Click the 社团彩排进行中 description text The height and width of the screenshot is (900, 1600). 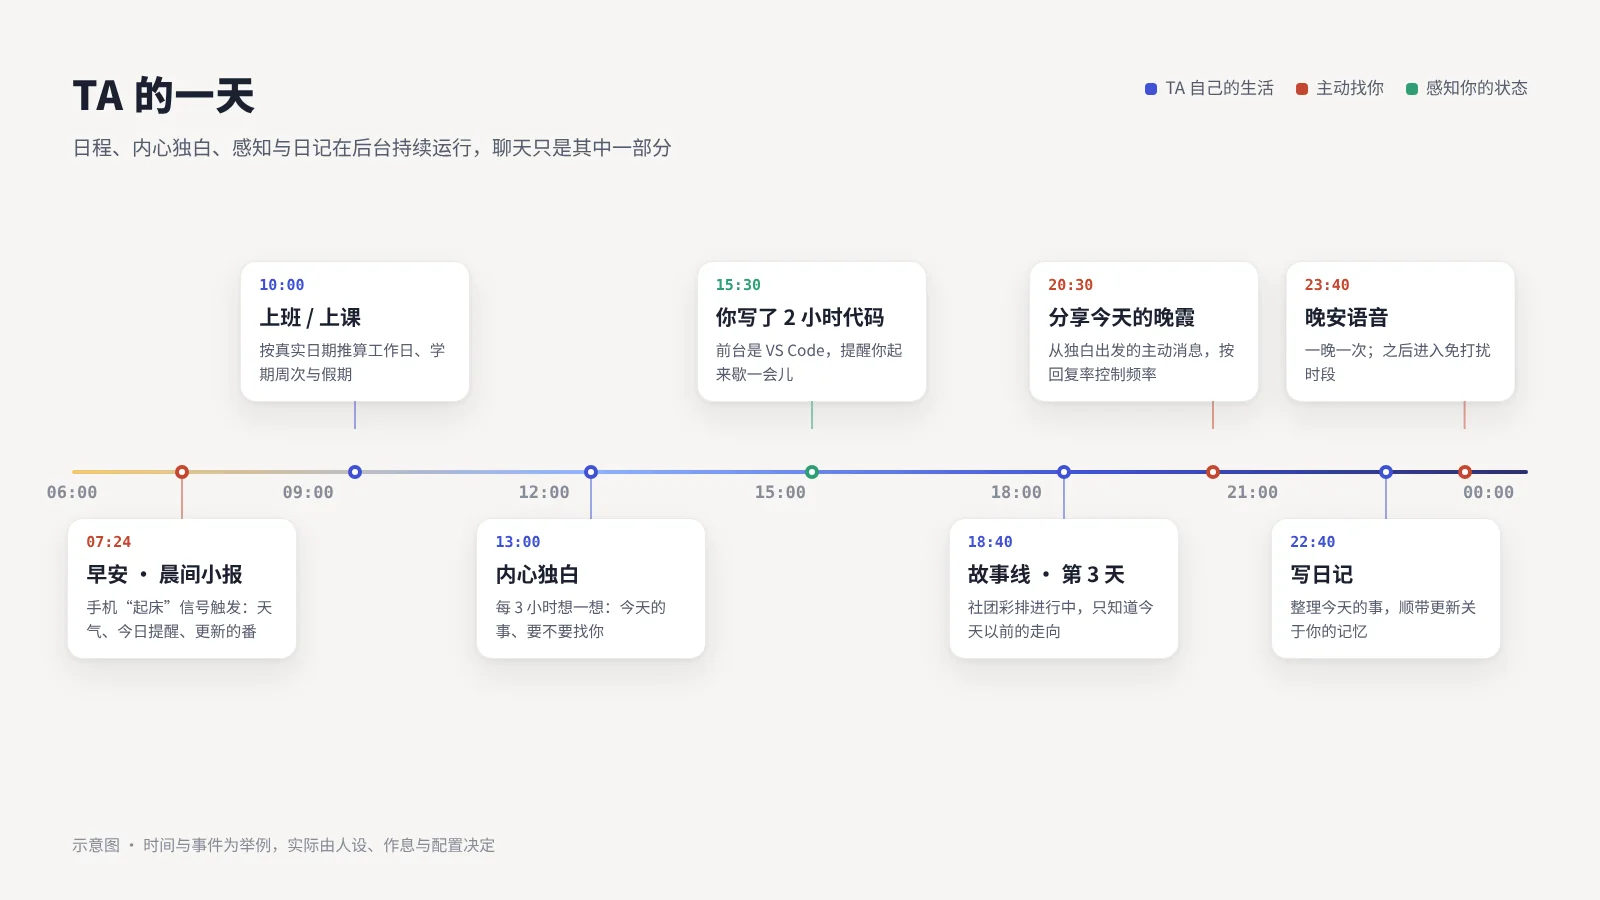click(x=1061, y=619)
